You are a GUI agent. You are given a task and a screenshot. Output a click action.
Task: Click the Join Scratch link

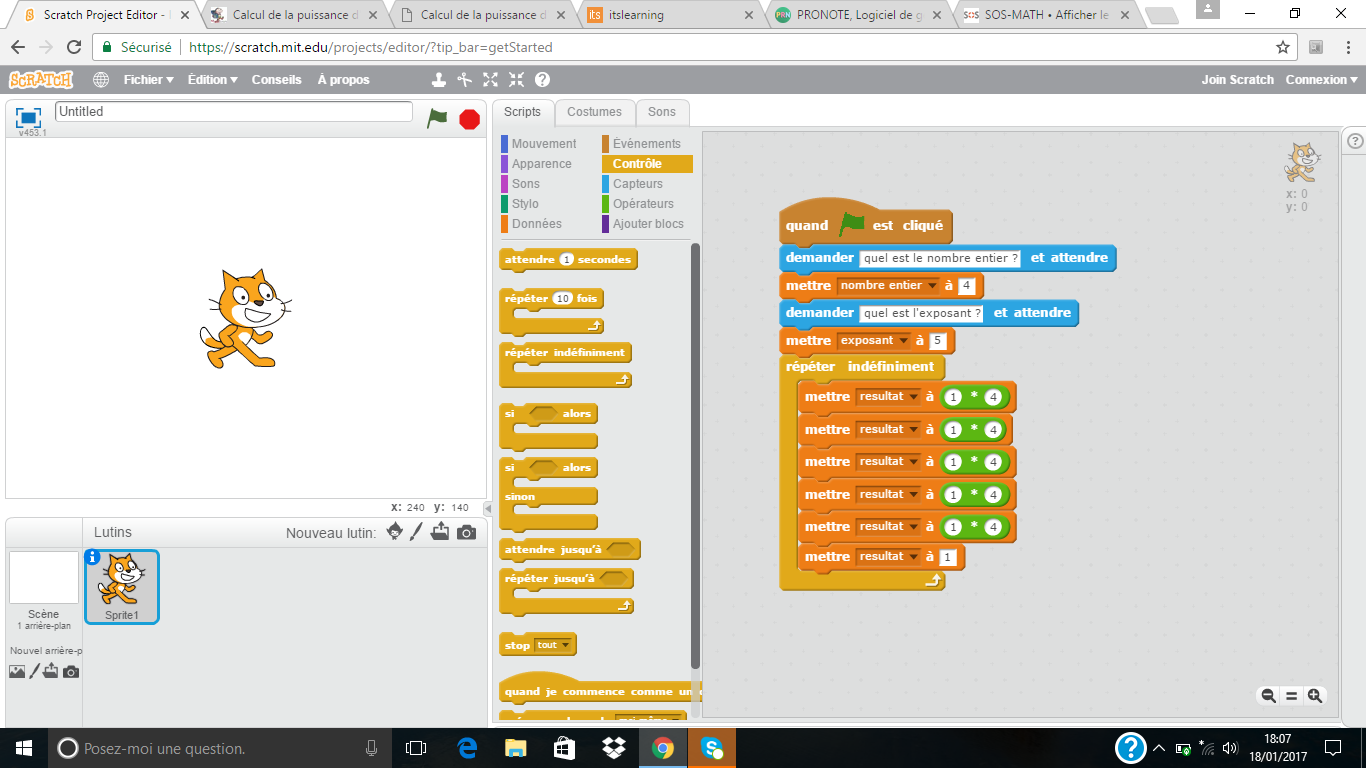click(x=1237, y=80)
